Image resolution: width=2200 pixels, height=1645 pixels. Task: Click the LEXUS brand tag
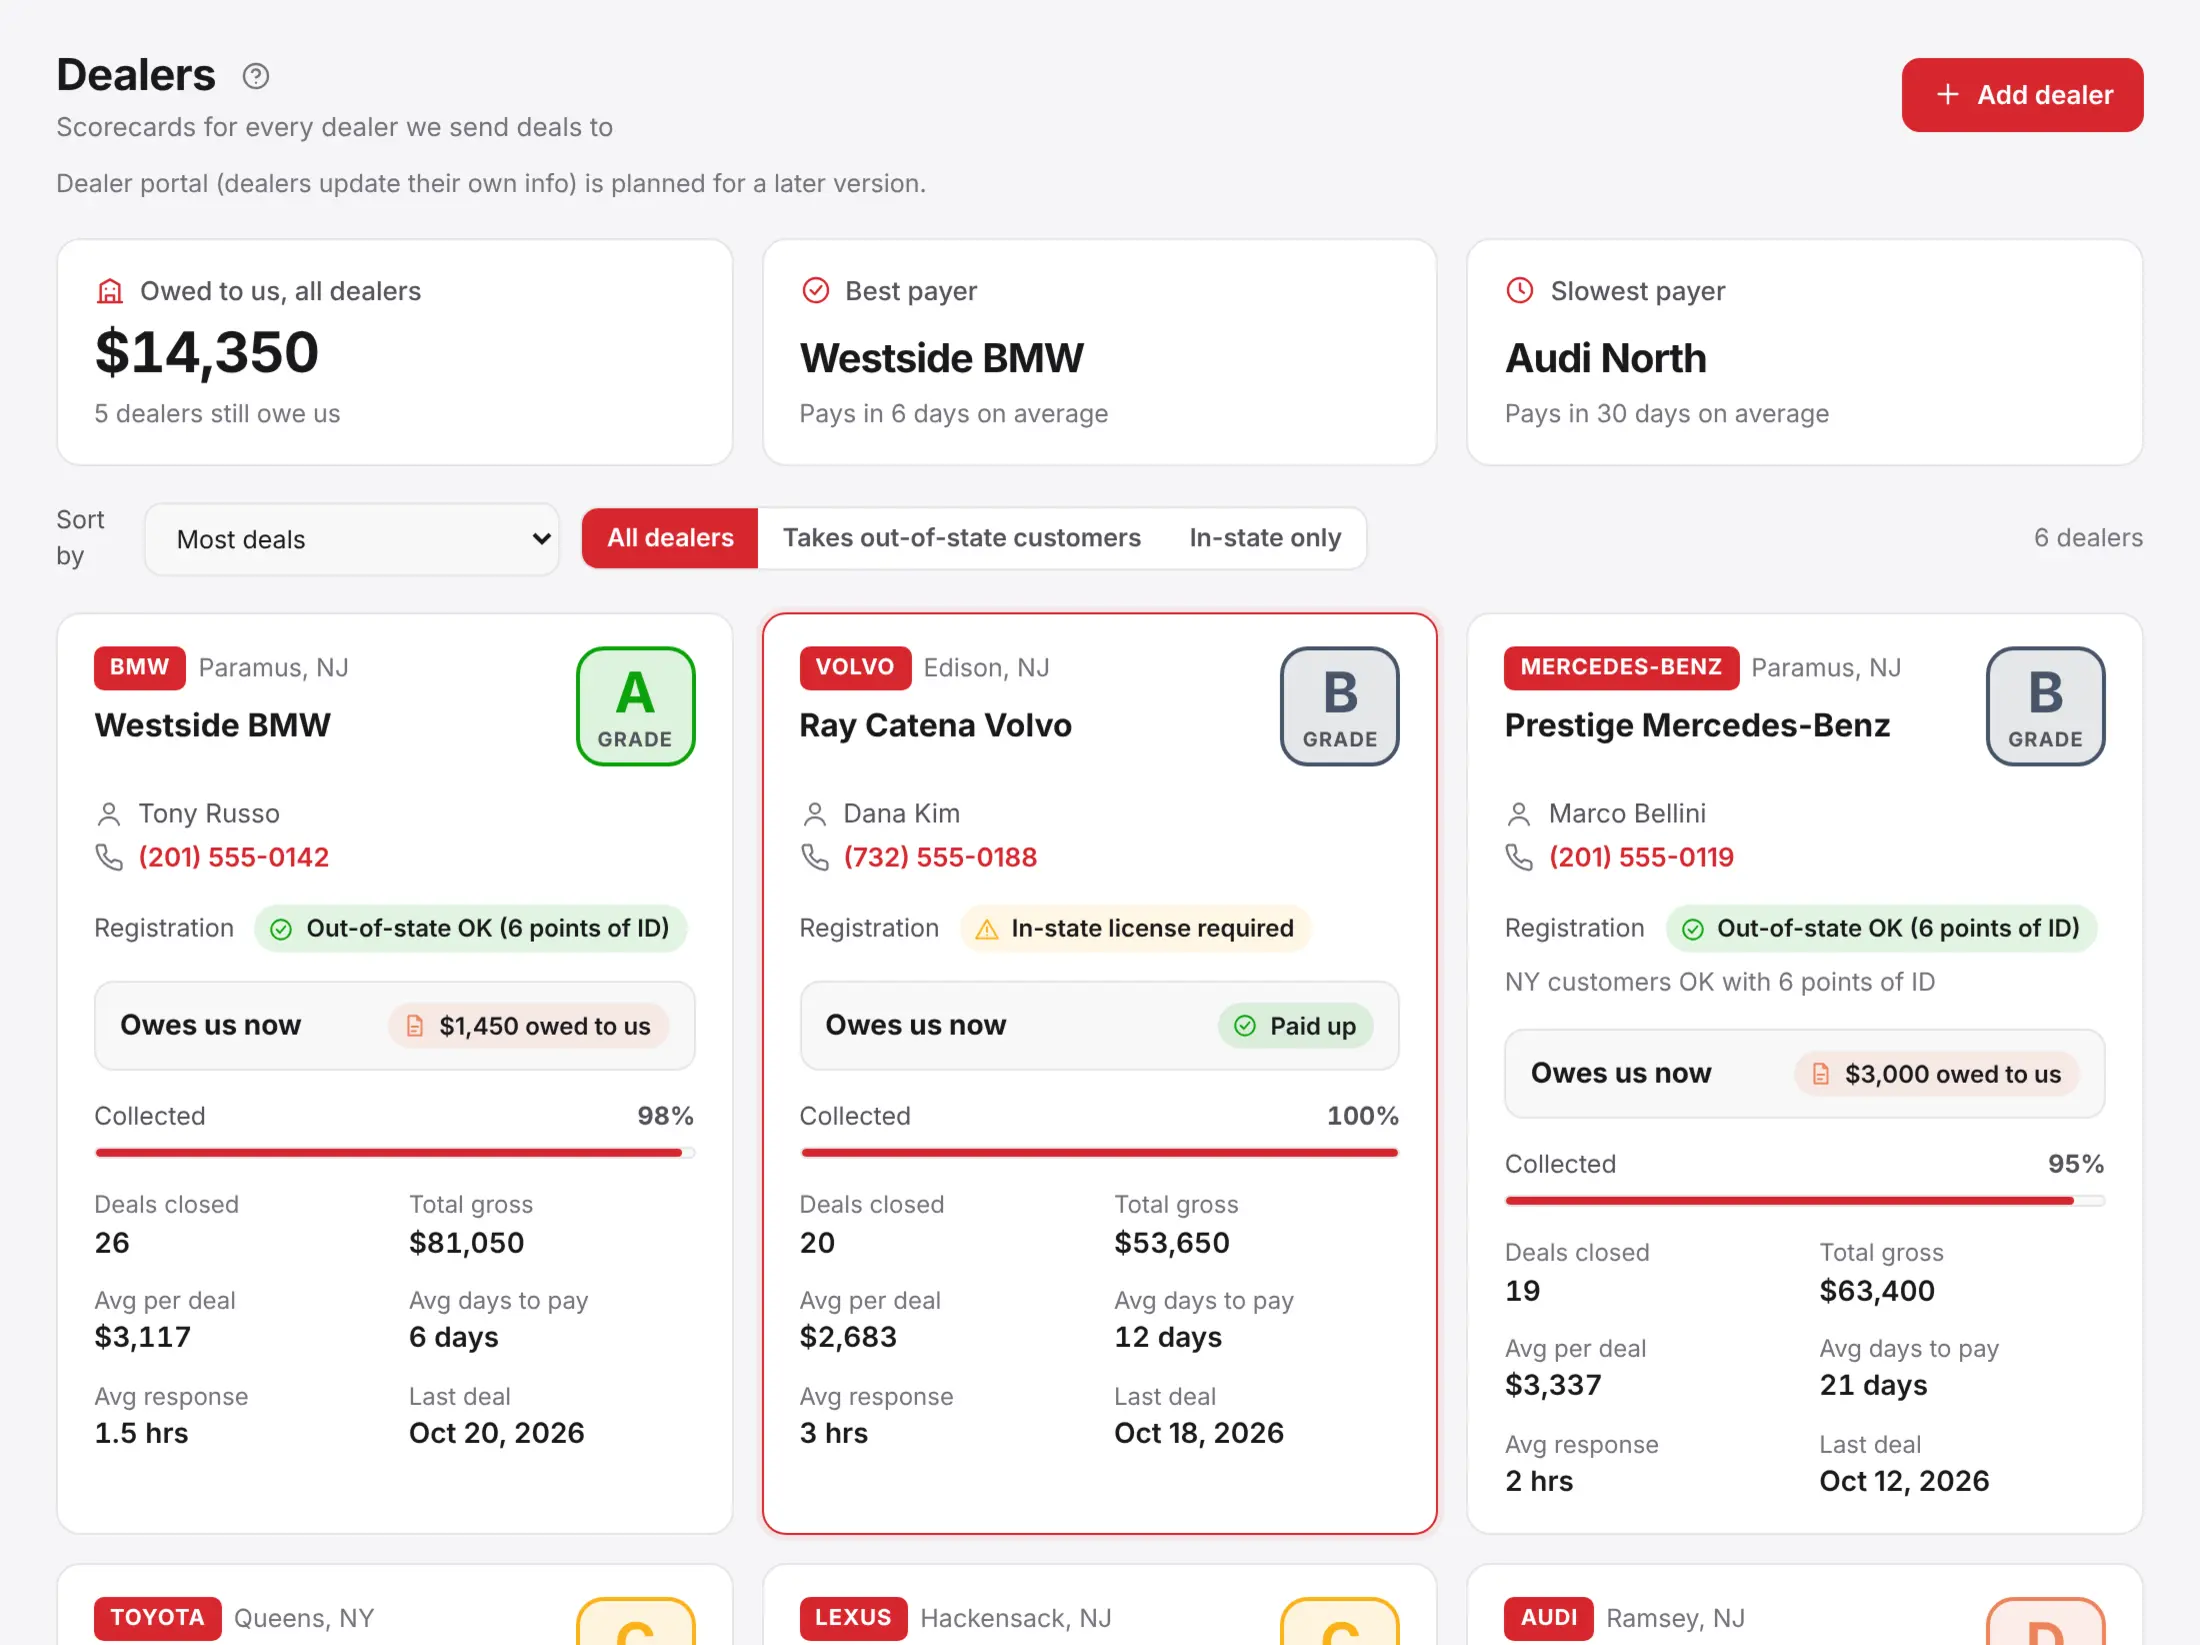(x=853, y=1618)
